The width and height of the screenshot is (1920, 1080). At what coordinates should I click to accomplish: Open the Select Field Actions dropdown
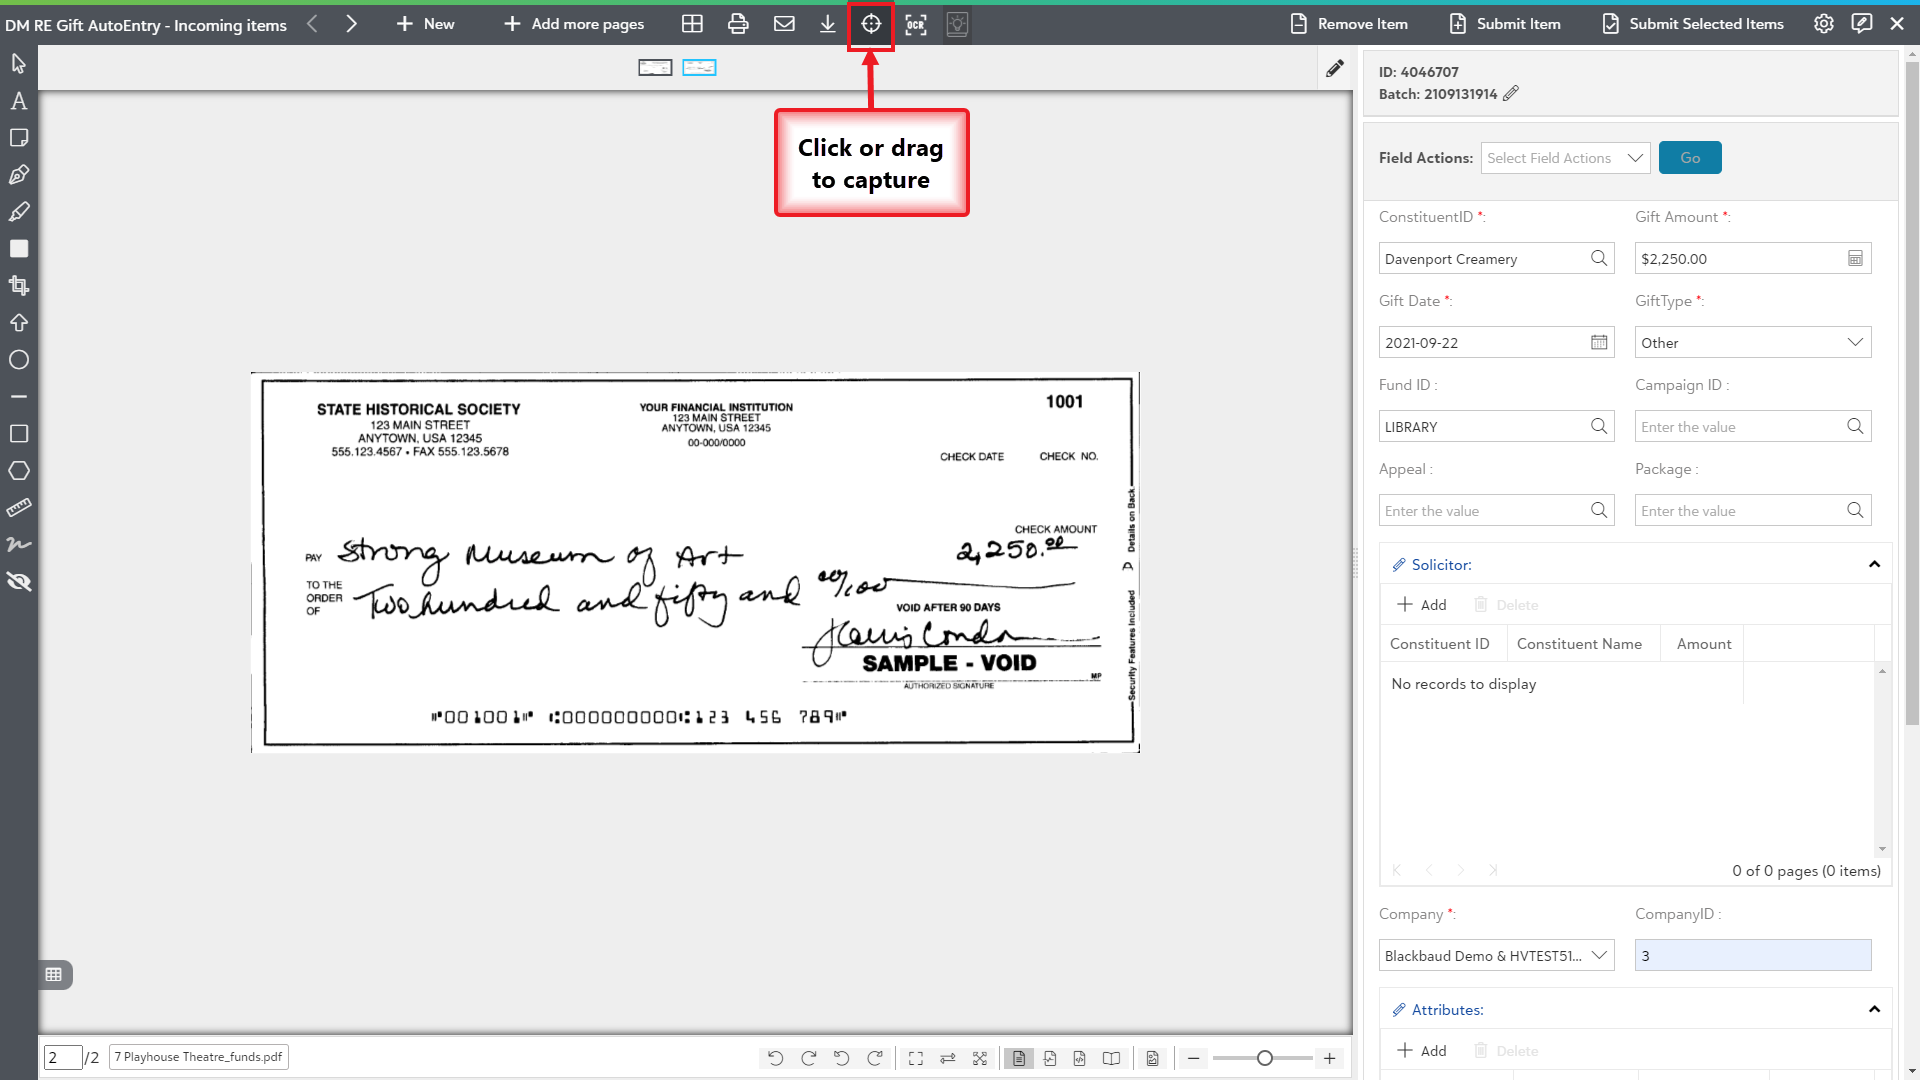point(1565,158)
